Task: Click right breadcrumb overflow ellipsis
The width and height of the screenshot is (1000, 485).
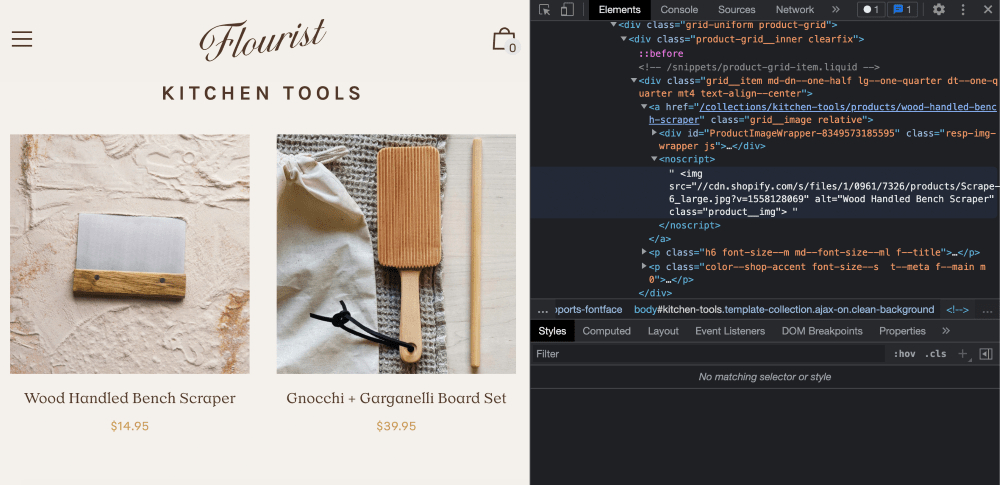Action: [987, 310]
